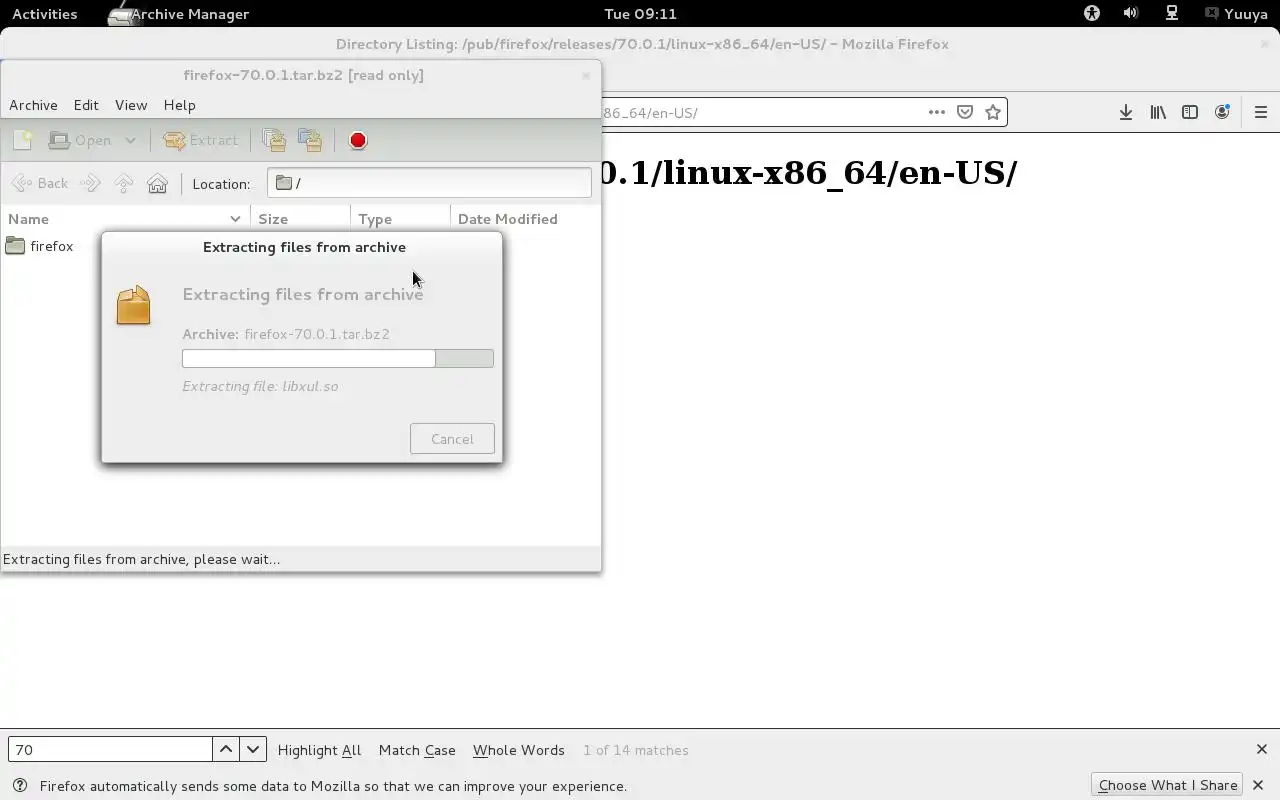Sort by the Date Modified column
The height and width of the screenshot is (800, 1280).
pos(525,219)
